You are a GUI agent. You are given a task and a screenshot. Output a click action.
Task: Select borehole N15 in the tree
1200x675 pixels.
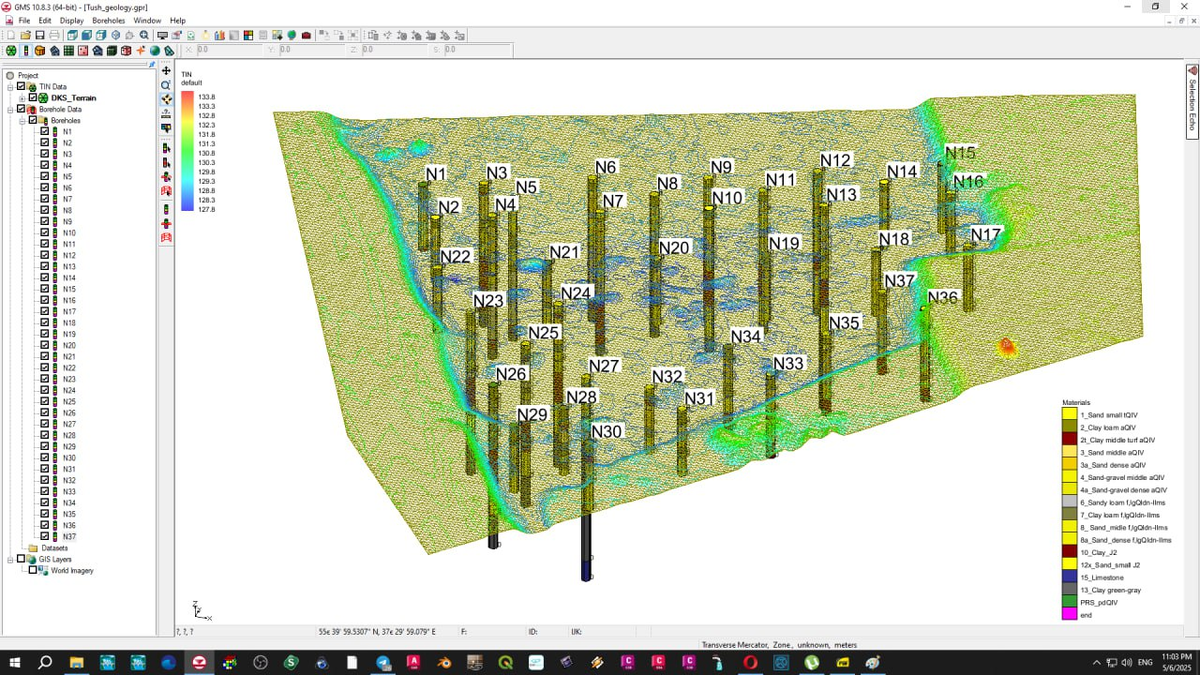point(69,289)
